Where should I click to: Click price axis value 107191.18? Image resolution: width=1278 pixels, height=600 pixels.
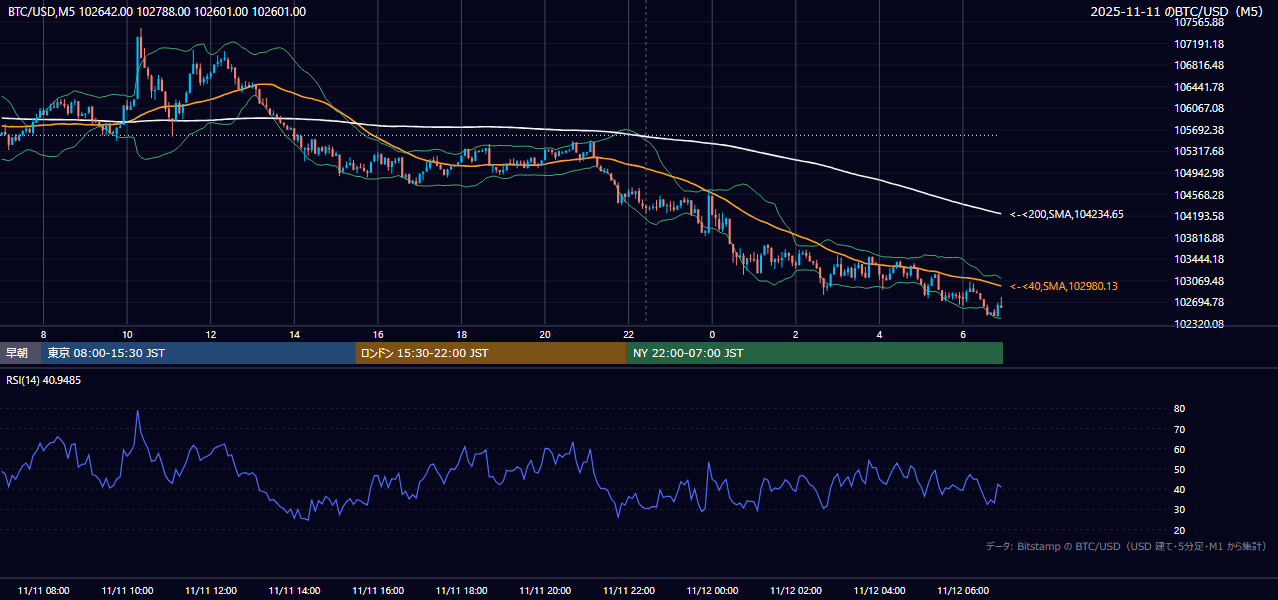[1199, 44]
